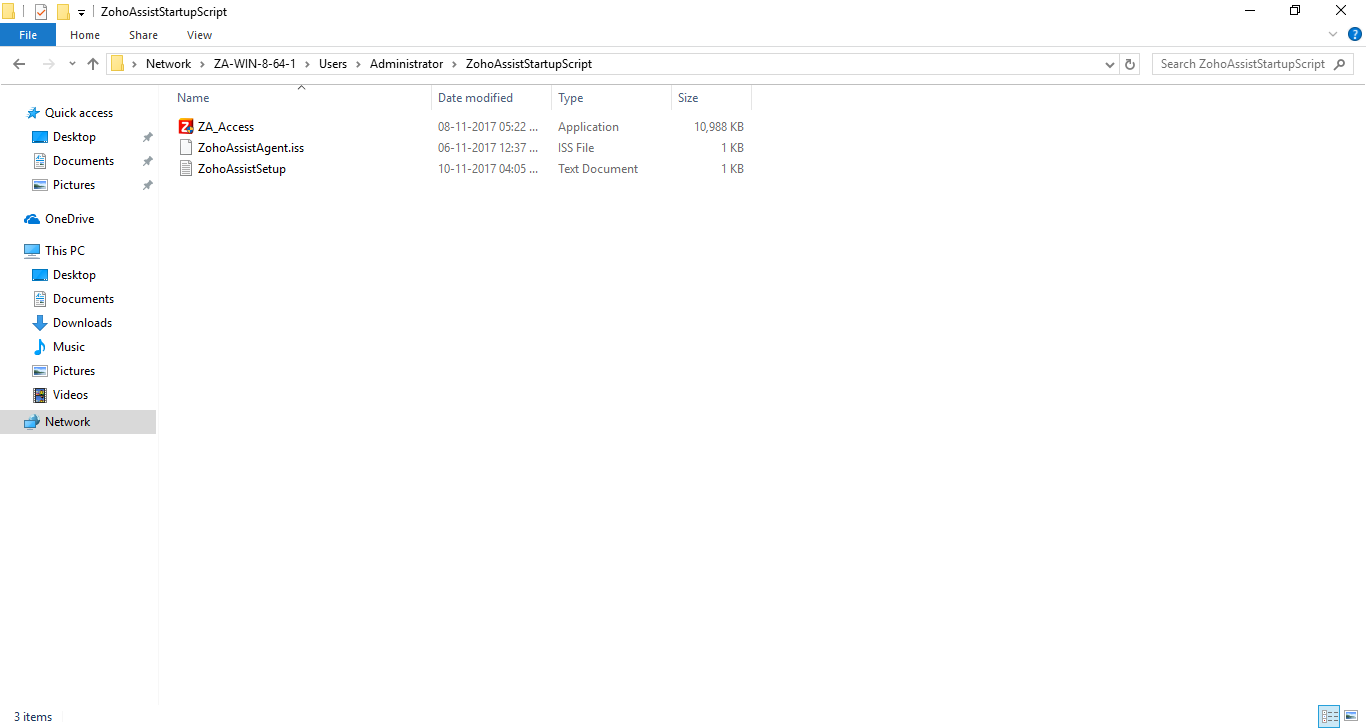This screenshot has width=1366, height=728.
Task: Unpin Pictures from Quick access
Action: click(147, 184)
